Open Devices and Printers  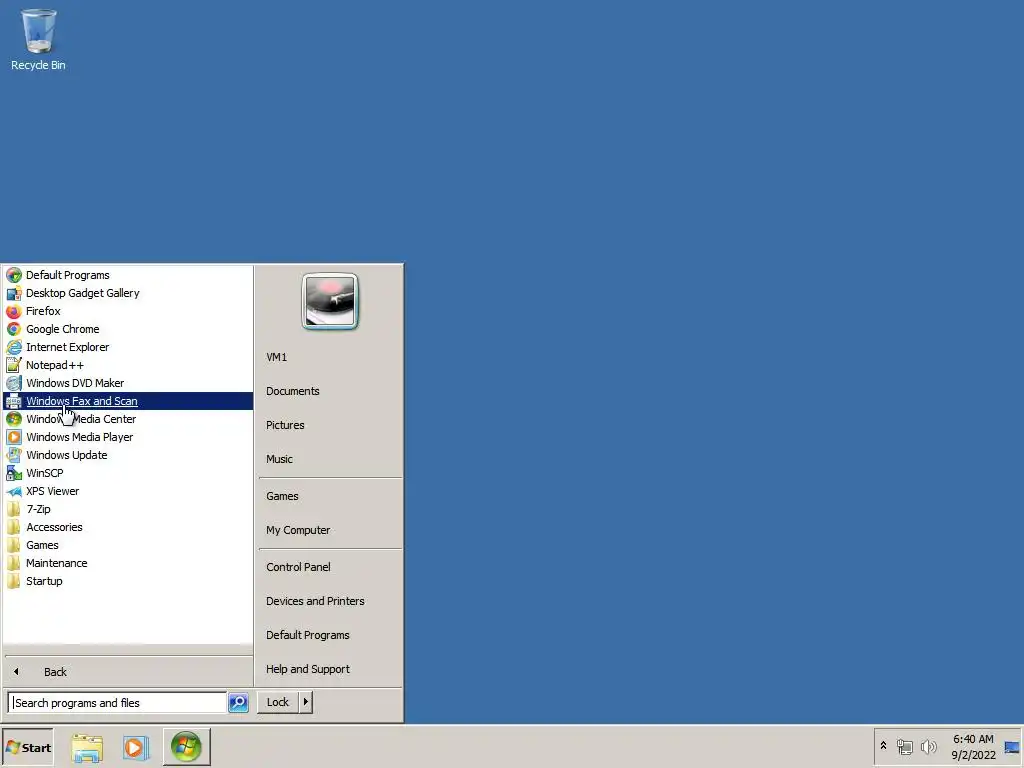(x=315, y=601)
